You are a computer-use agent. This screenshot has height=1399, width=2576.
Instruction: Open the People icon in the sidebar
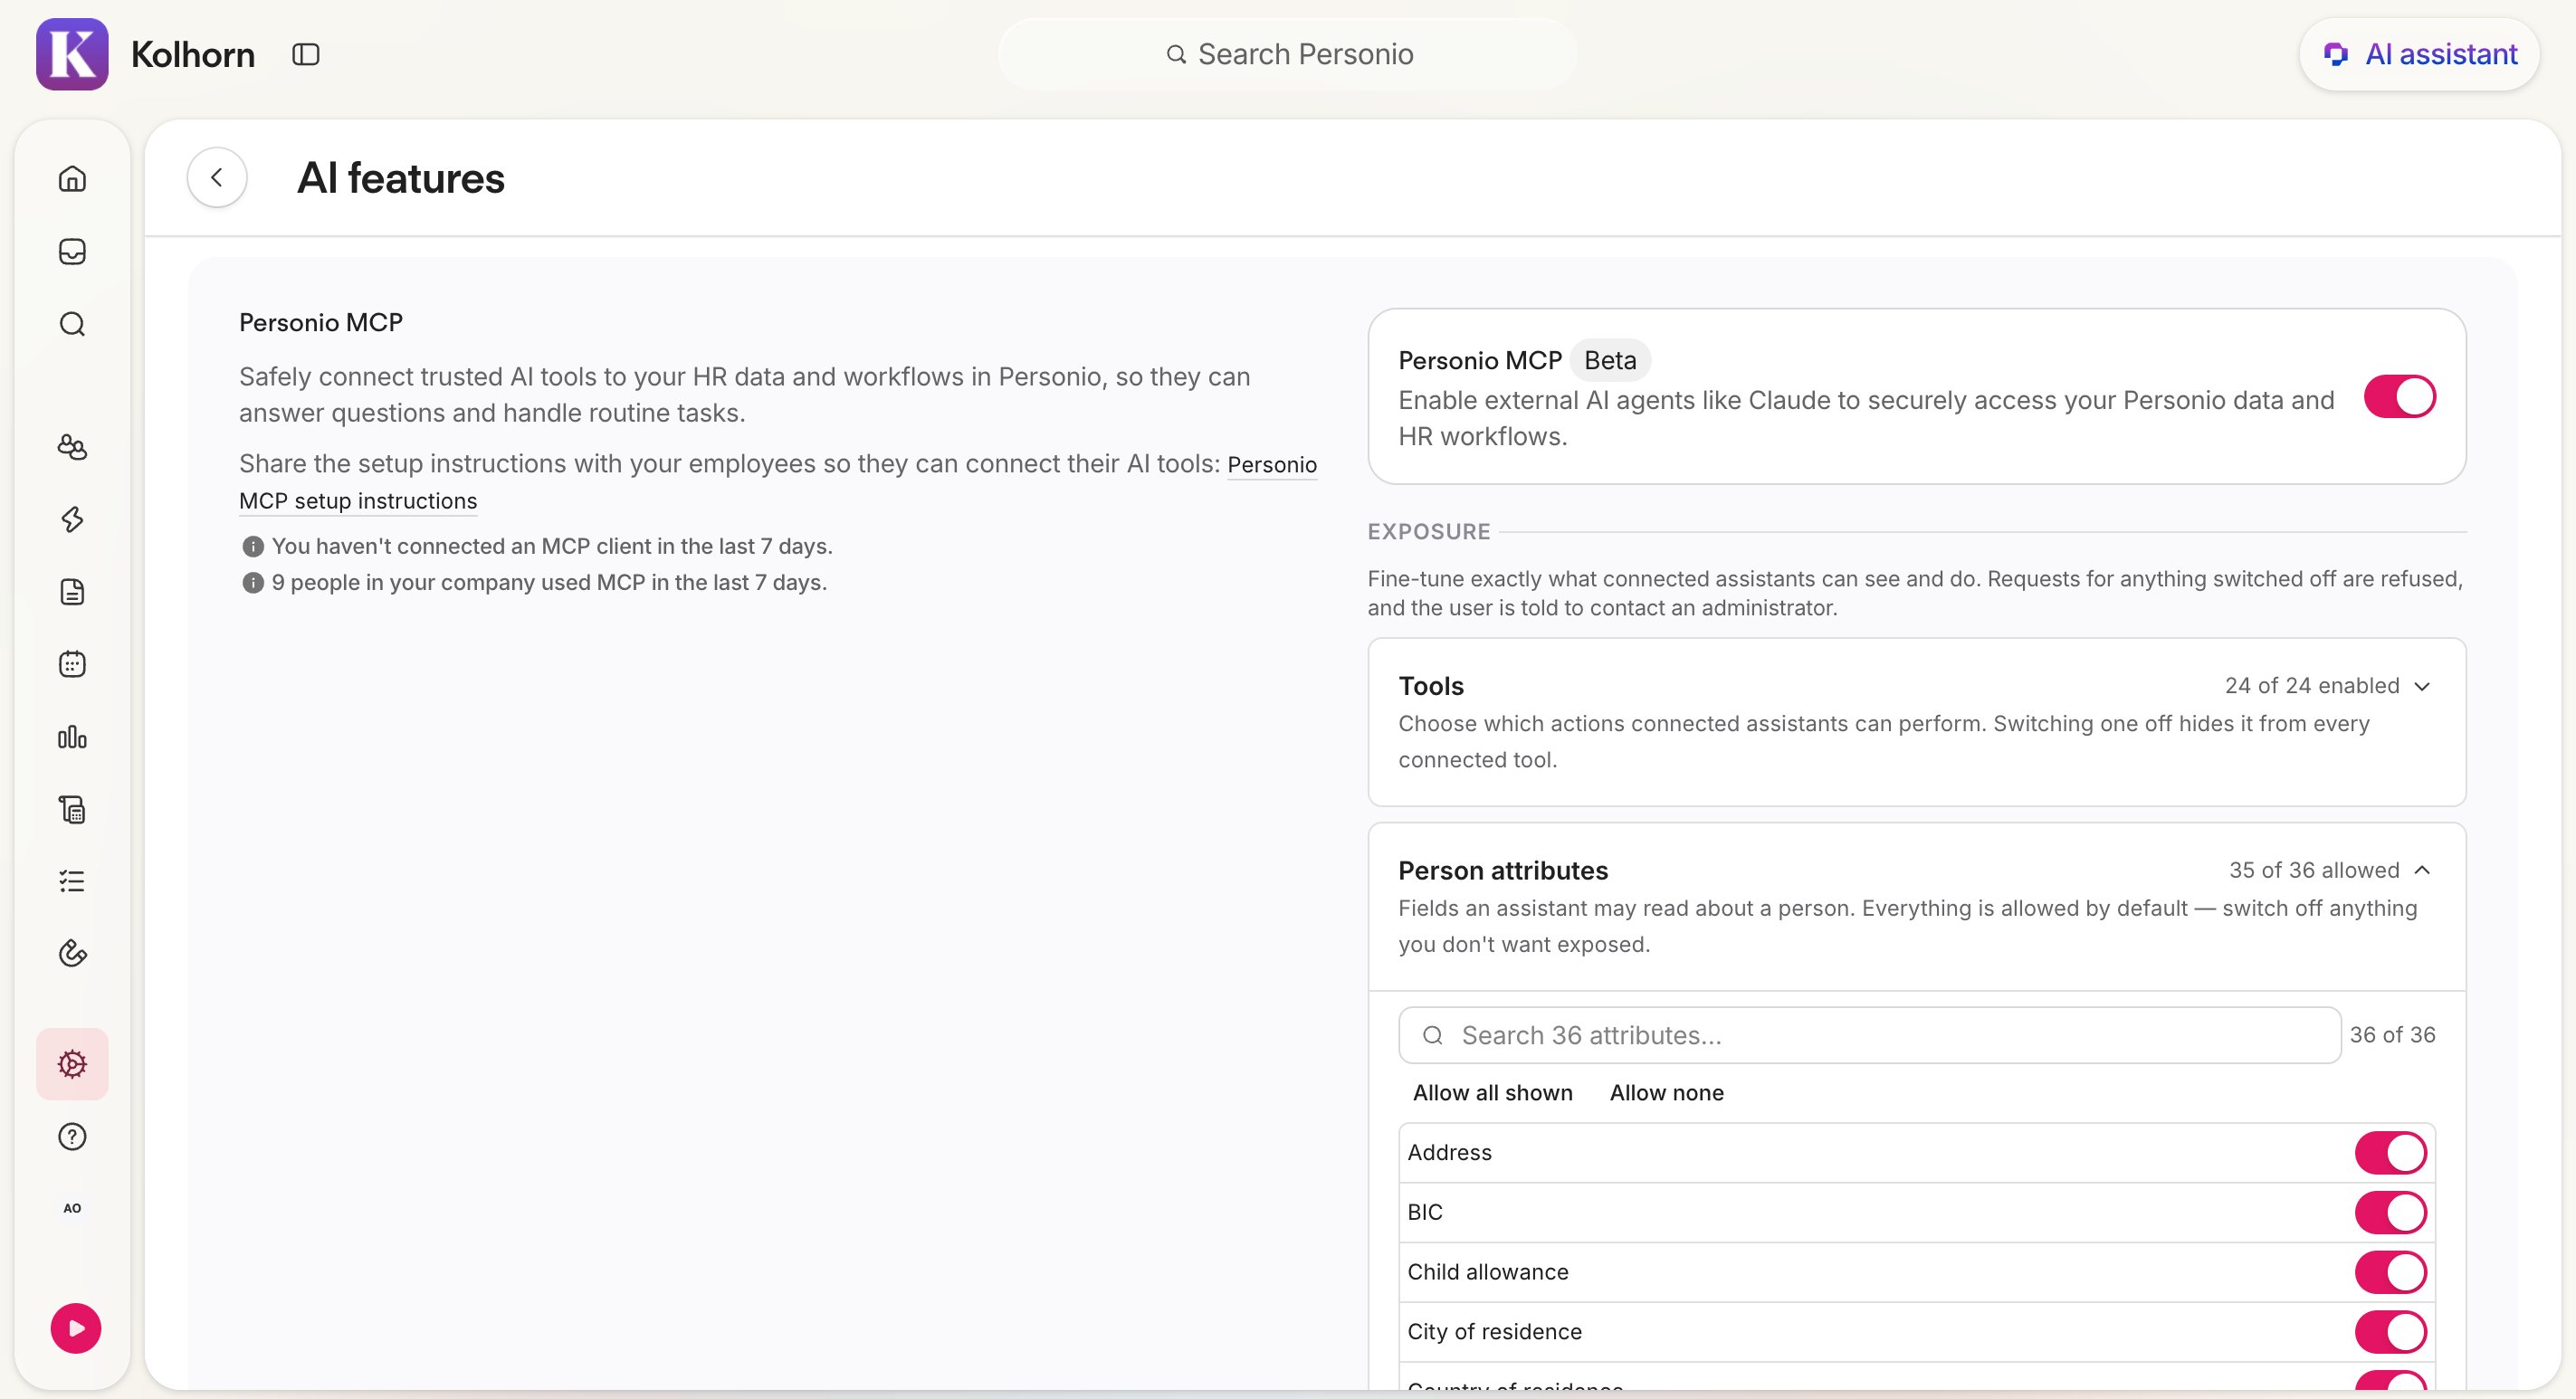pos(72,447)
